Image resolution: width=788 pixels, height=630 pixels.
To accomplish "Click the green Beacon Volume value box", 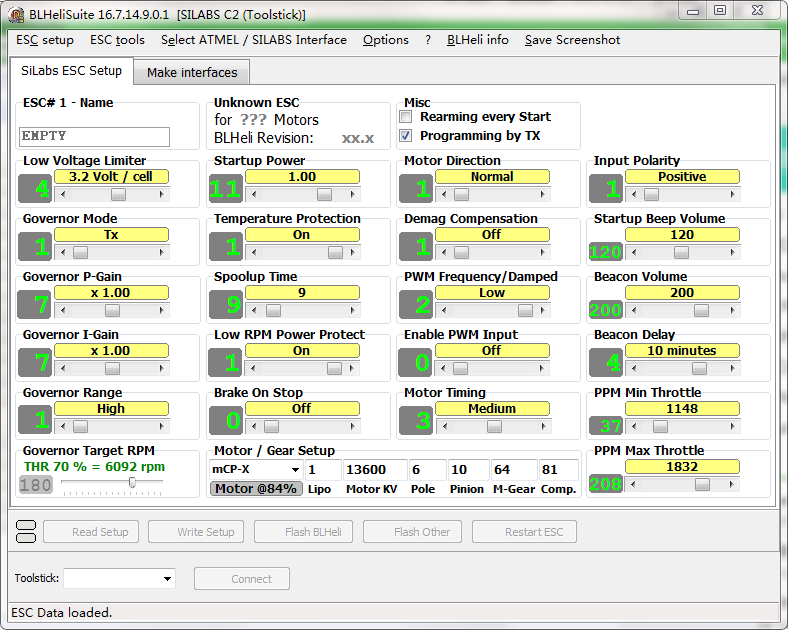I will tap(605, 310).
